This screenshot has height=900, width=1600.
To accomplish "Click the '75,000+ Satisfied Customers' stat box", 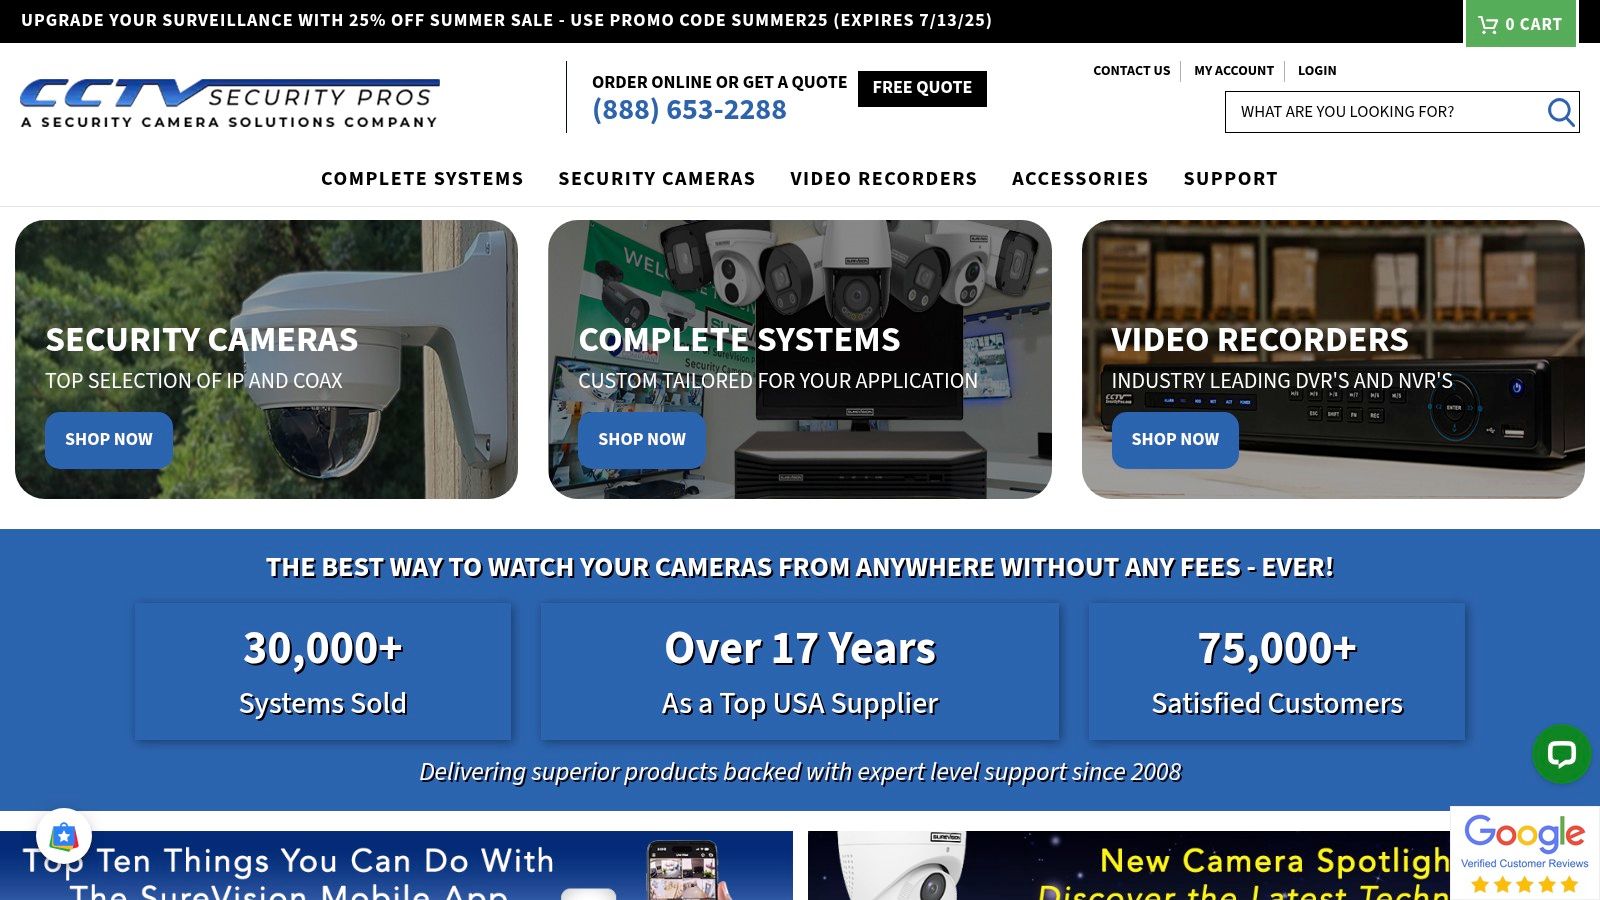I will [x=1277, y=672].
